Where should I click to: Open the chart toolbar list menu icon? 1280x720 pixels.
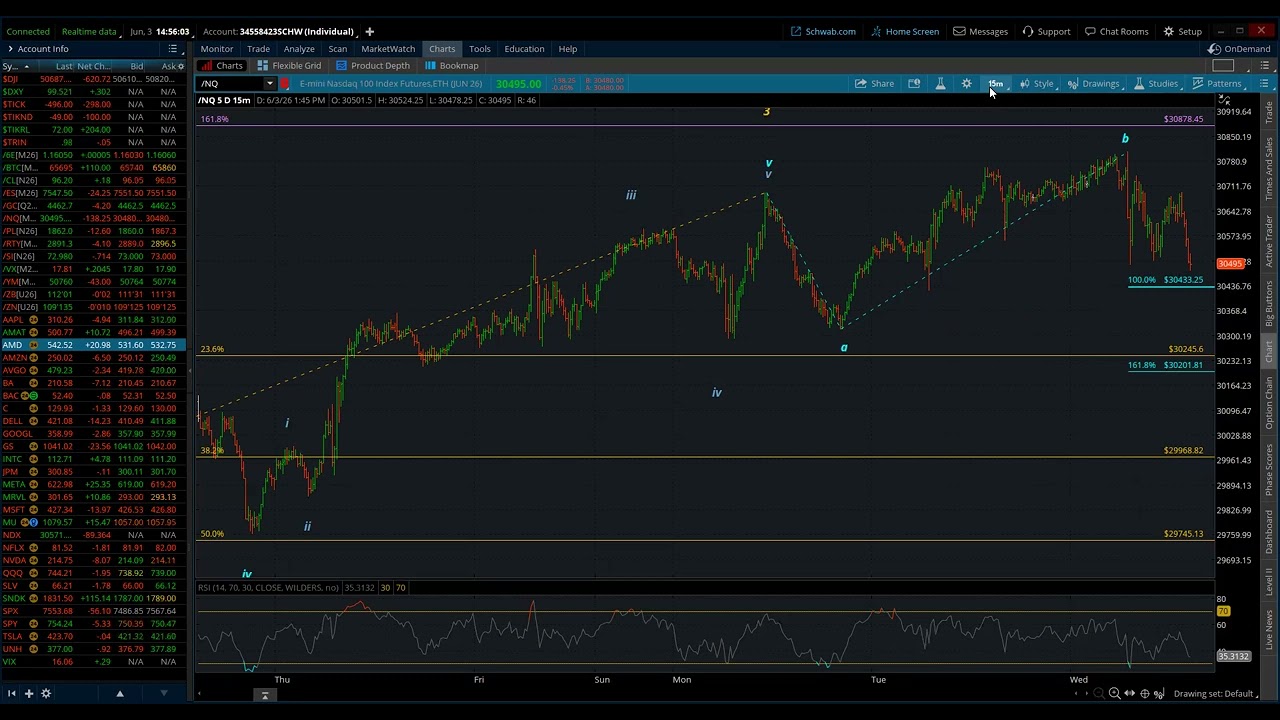pyautogui.click(x=1265, y=84)
